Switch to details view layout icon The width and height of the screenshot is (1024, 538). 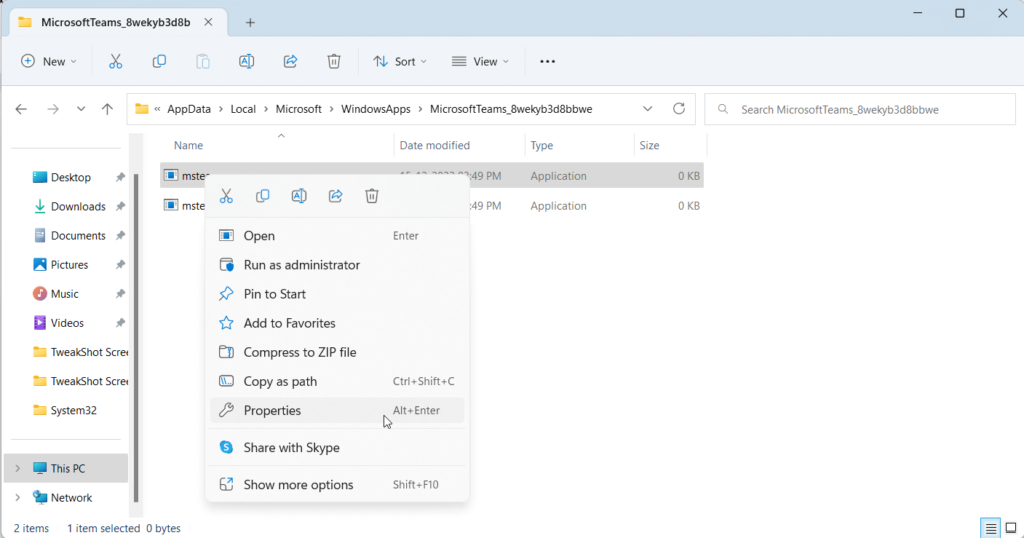click(x=990, y=528)
